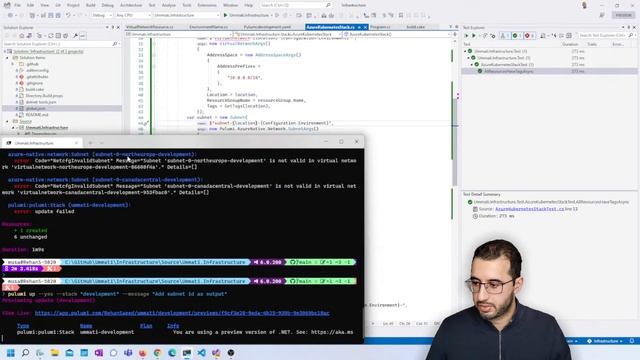This screenshot has width=640, height=360.
Task: Switch to Pulumi.development.yaml tab
Action: click(x=267, y=27)
